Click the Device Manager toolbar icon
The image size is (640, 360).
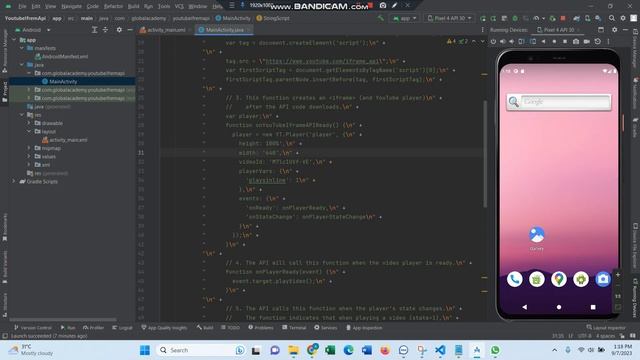587,18
